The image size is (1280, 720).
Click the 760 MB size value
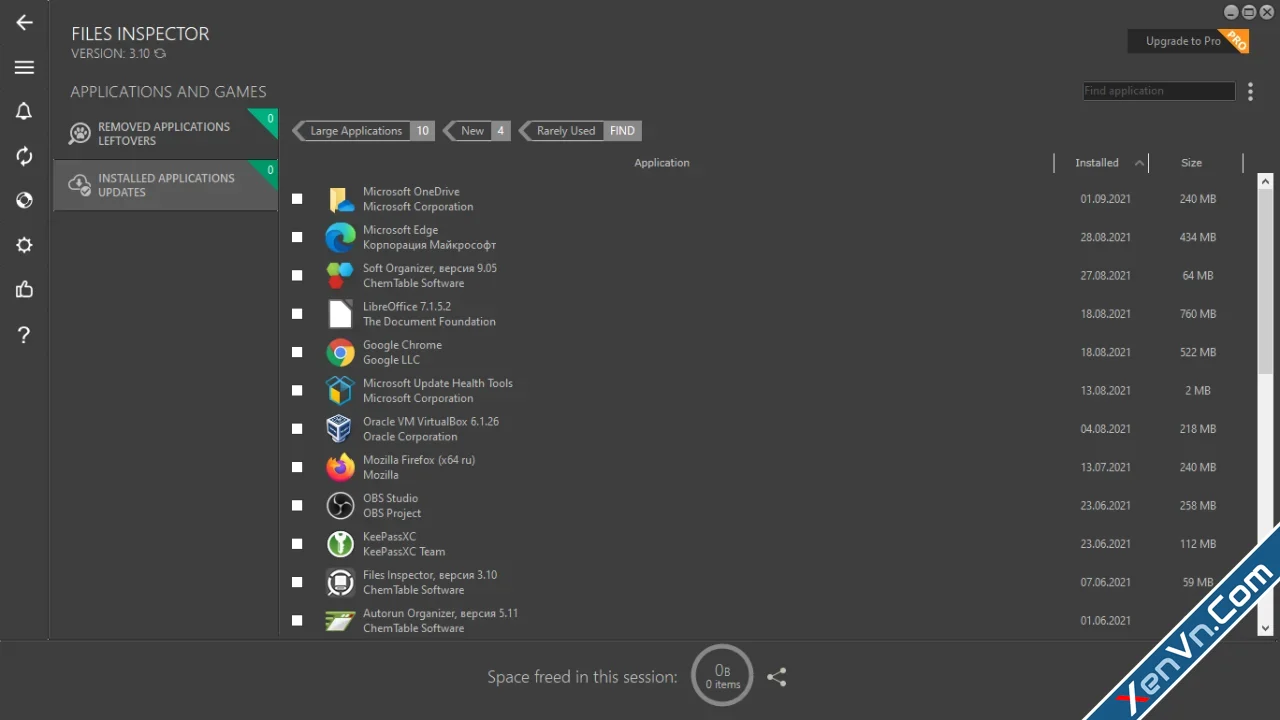pos(1197,314)
